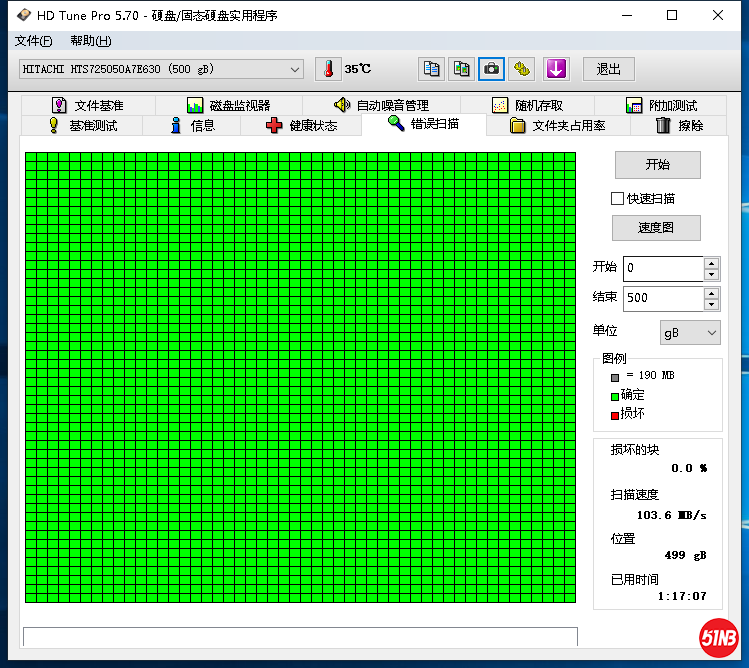Open options via the tools icon

[x=522, y=69]
